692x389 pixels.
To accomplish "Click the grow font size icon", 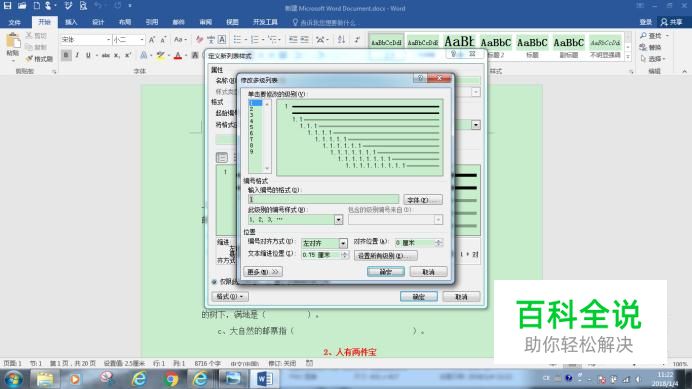I will coord(152,40).
